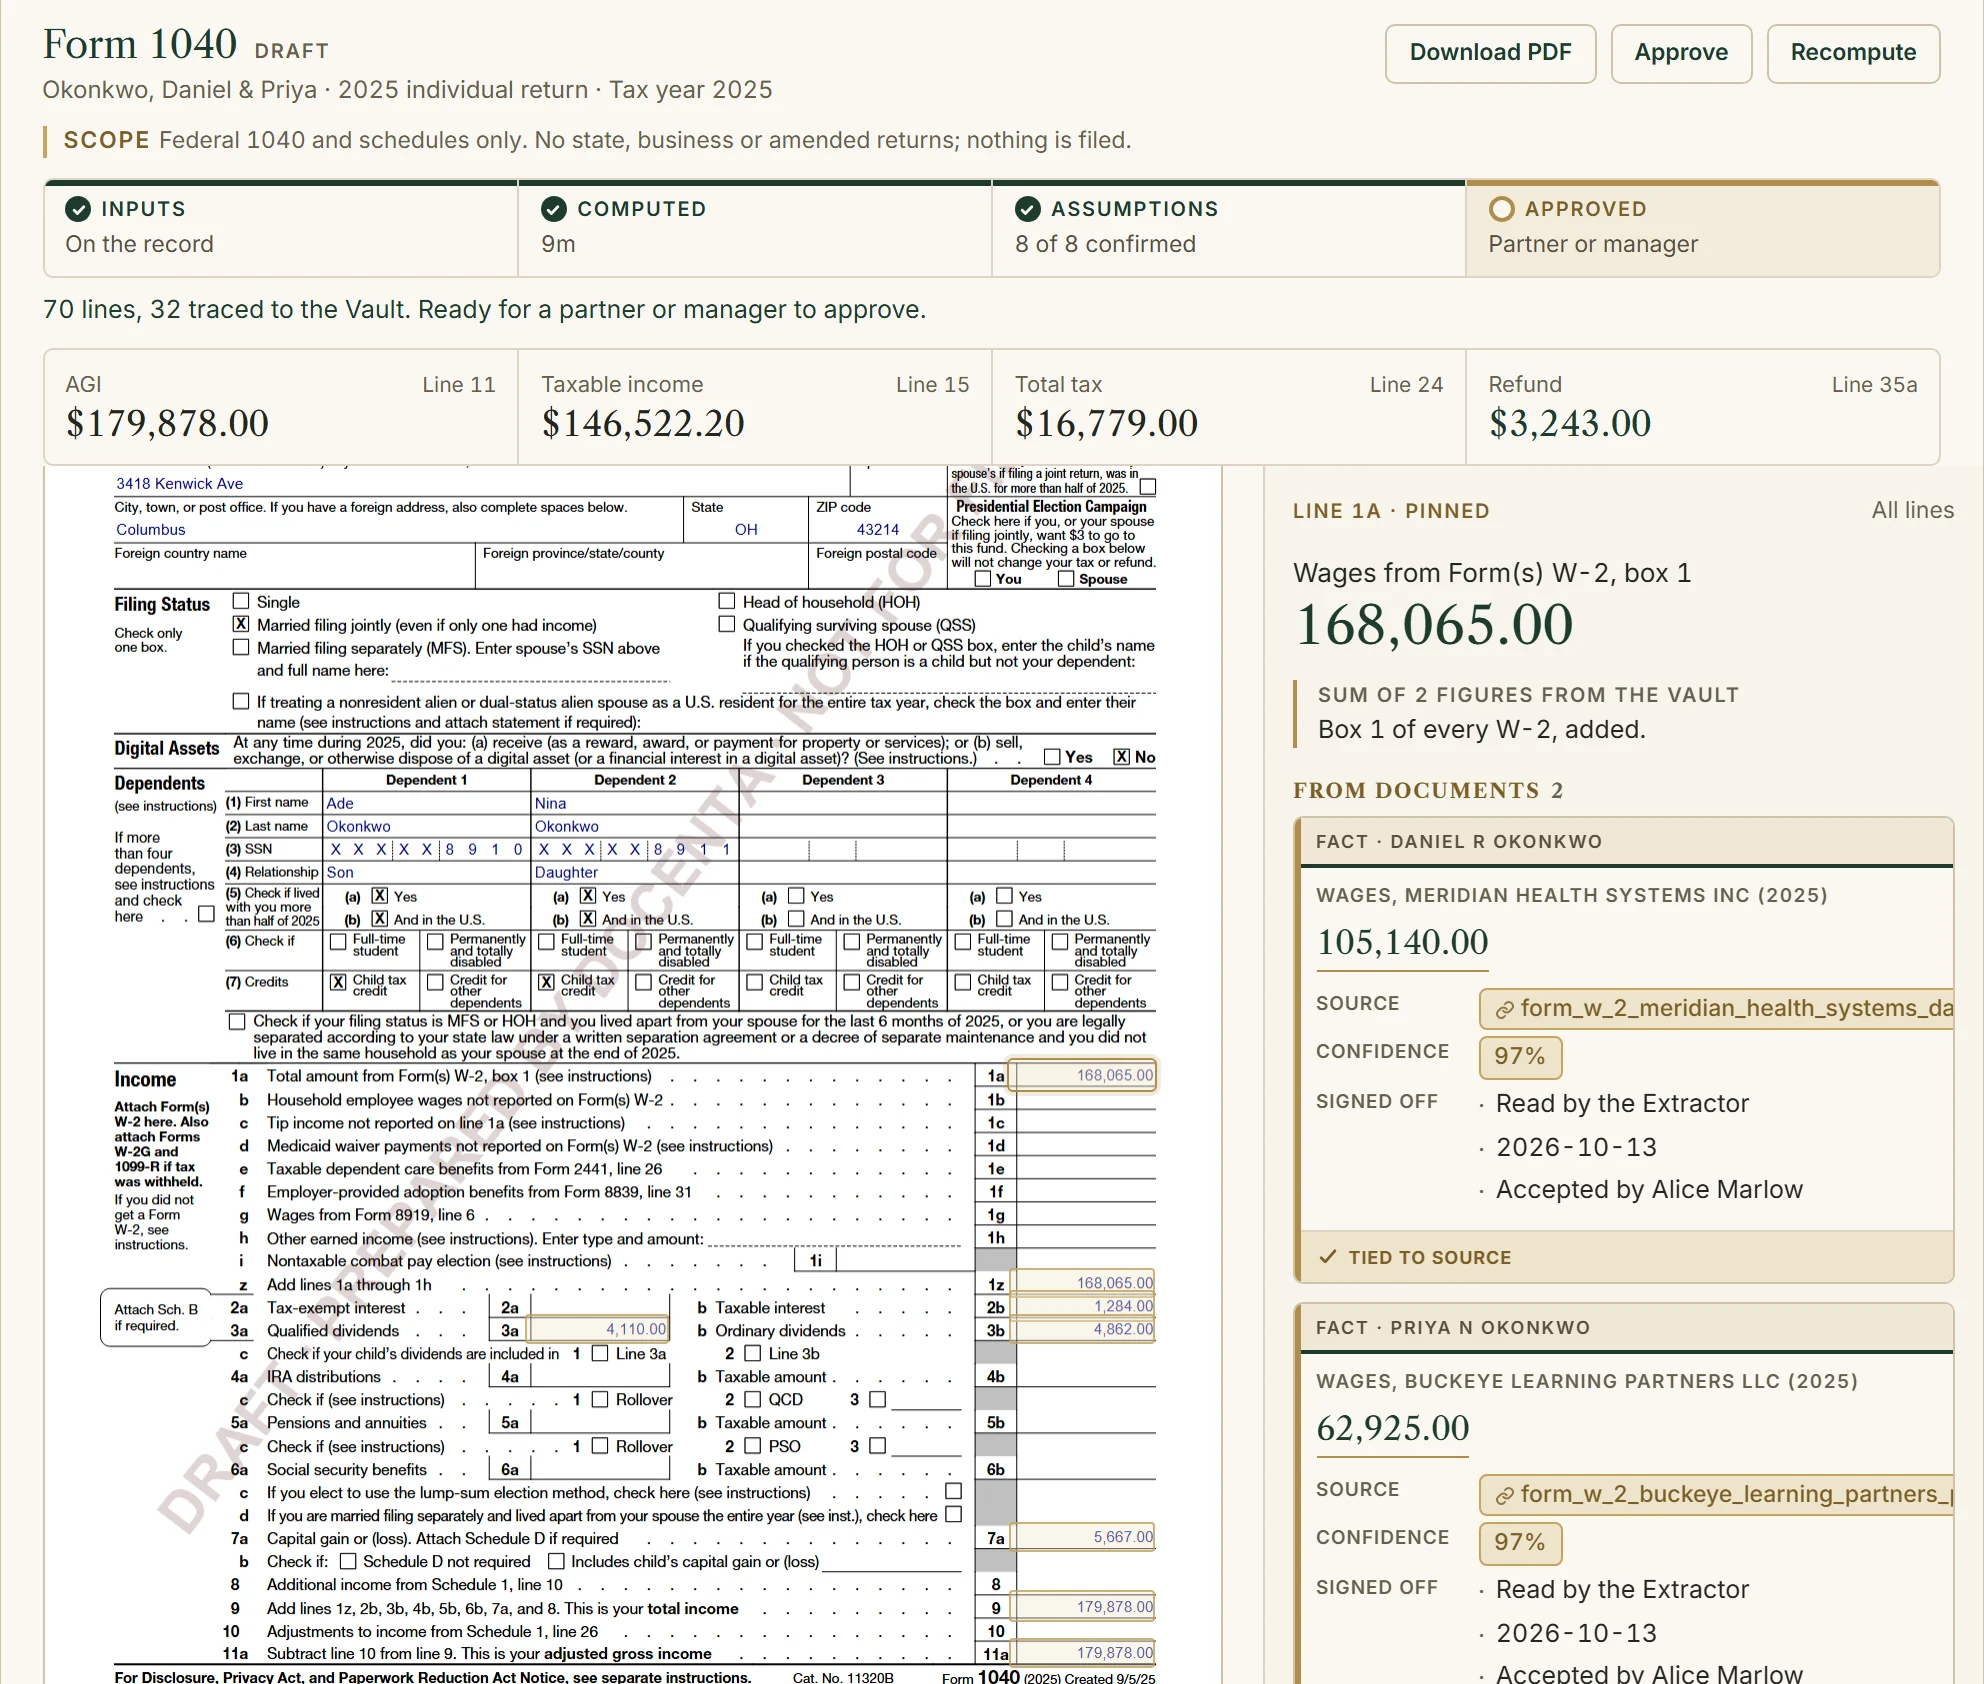The width and height of the screenshot is (1984, 1684).
Task: Click the Approved empty circle icon
Action: [x=1501, y=209]
